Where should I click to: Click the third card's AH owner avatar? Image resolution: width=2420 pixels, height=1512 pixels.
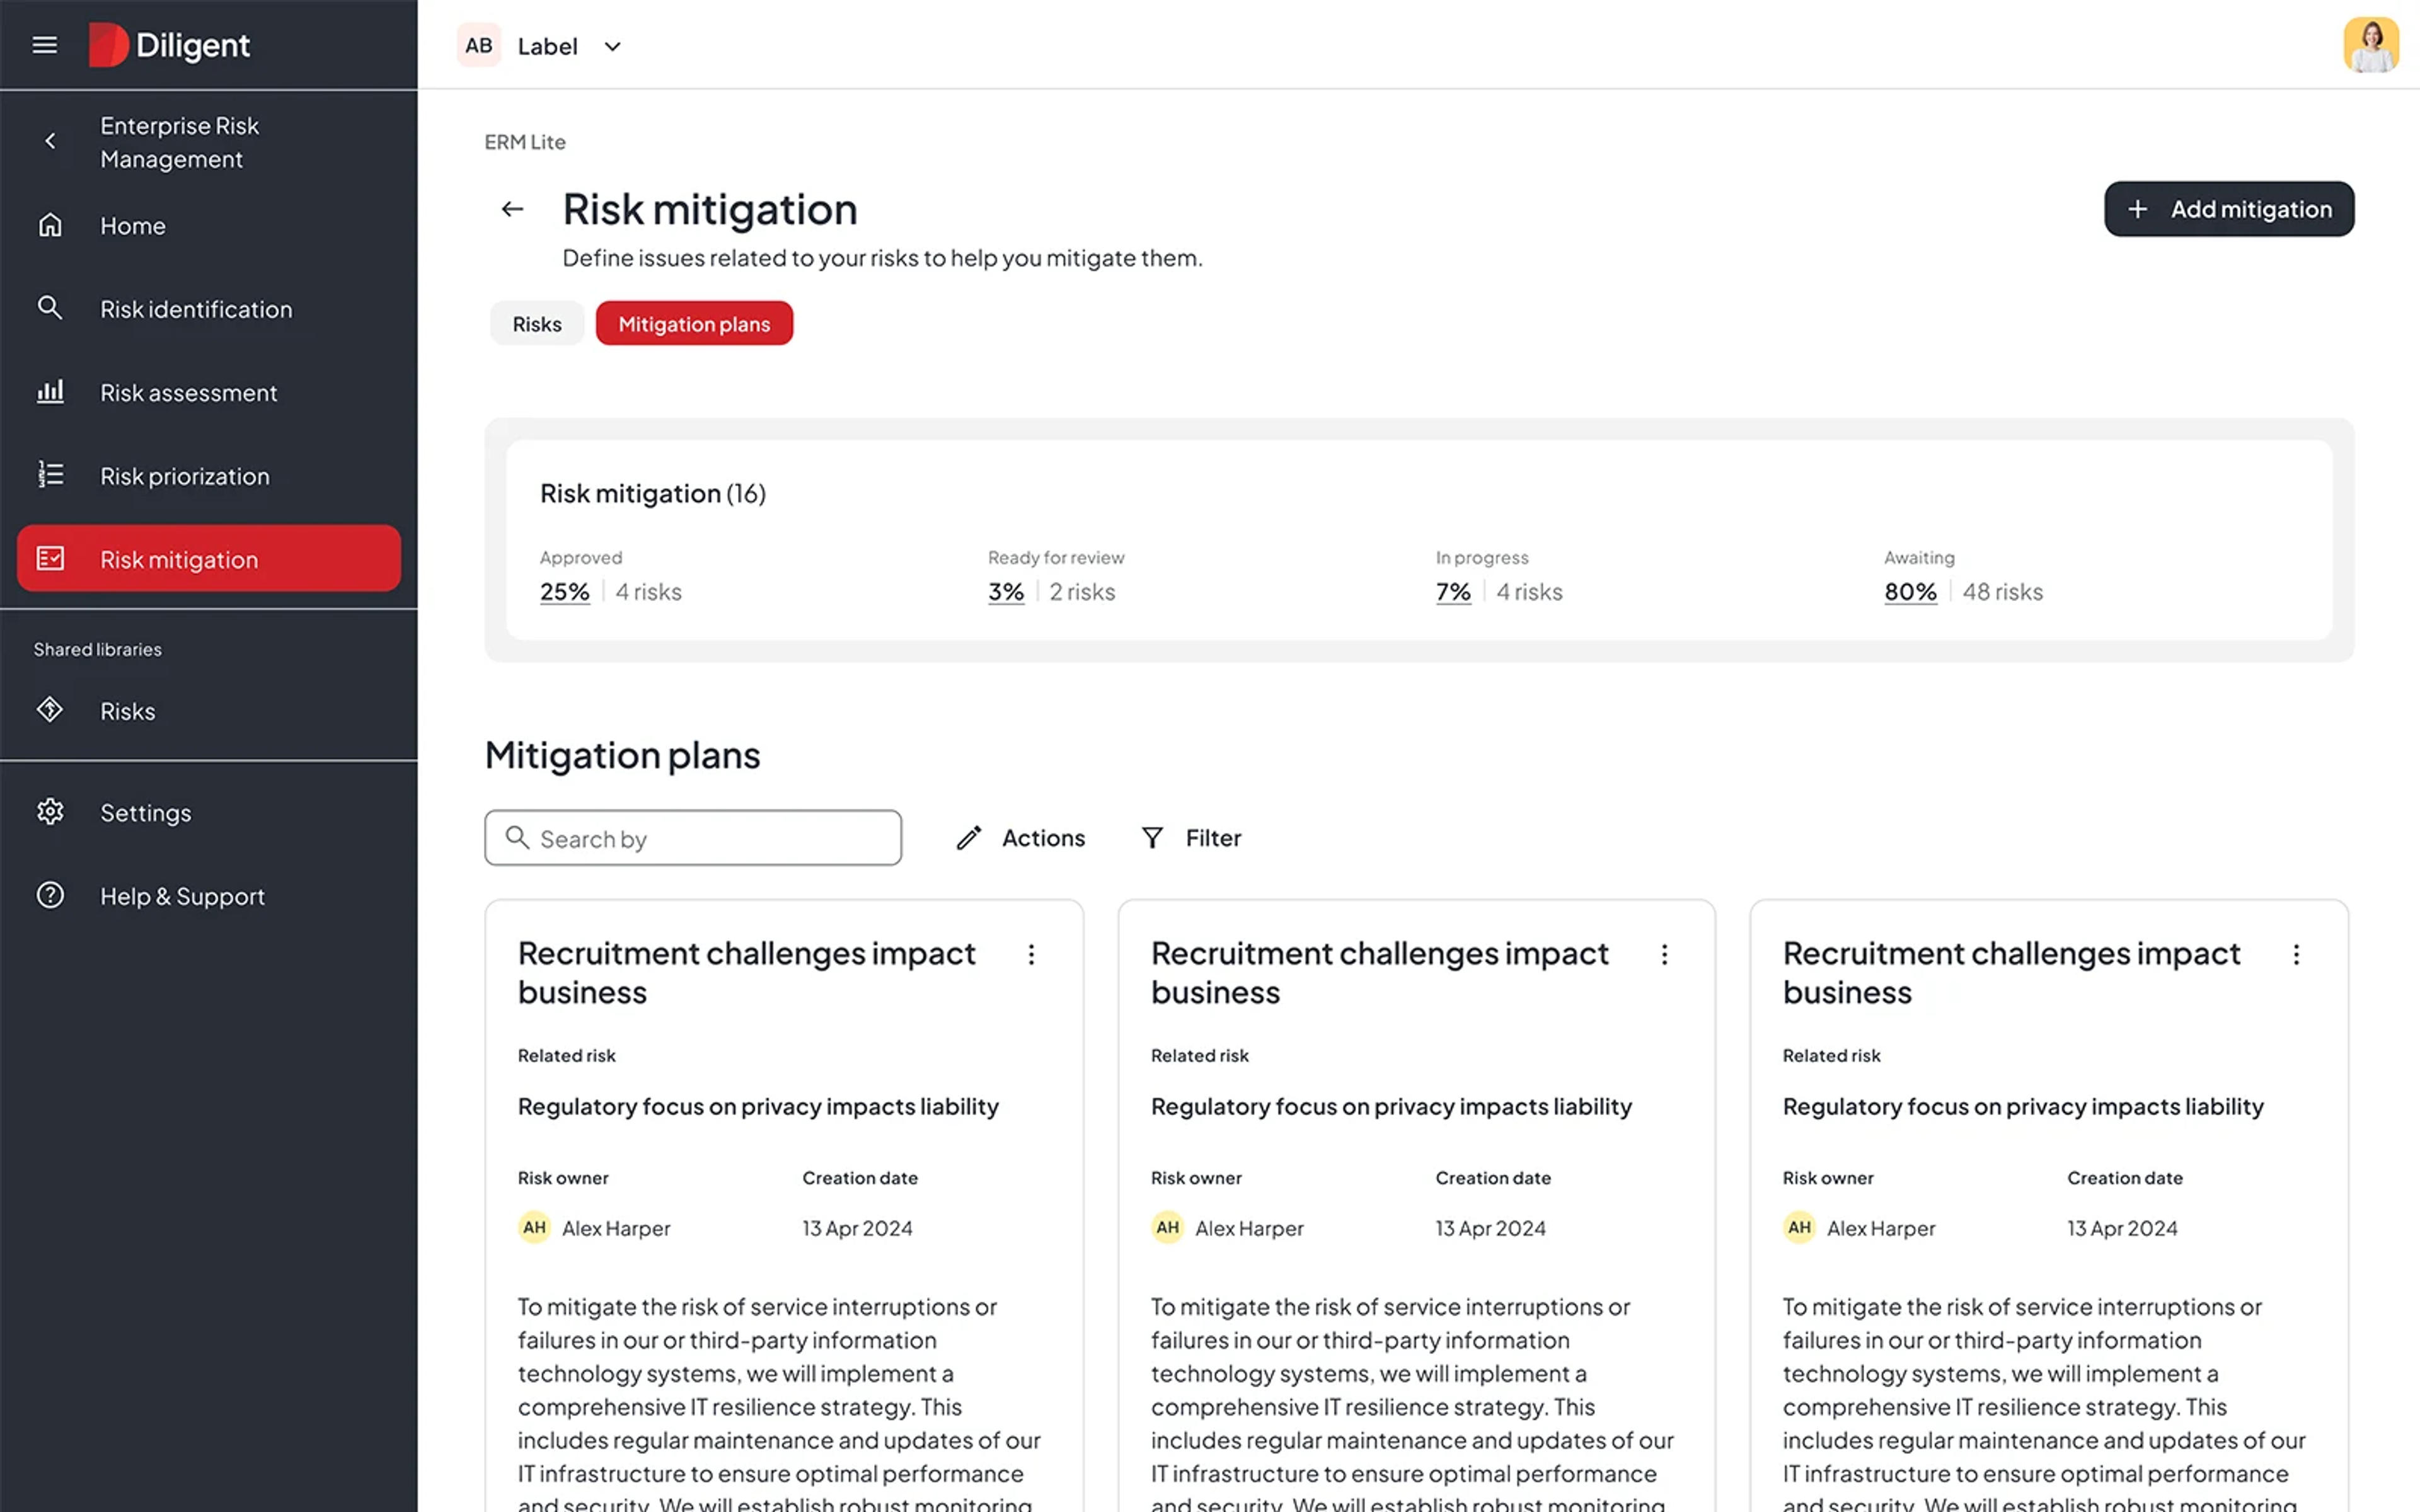[1800, 1227]
